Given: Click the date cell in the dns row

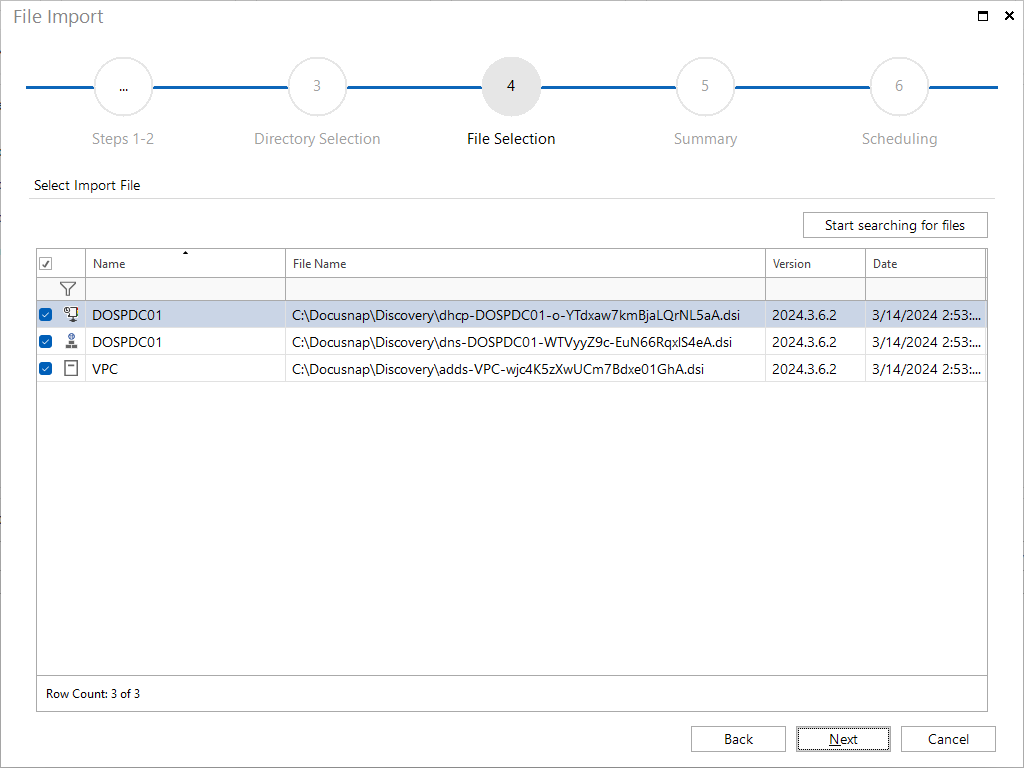Looking at the screenshot, I should click(925, 342).
